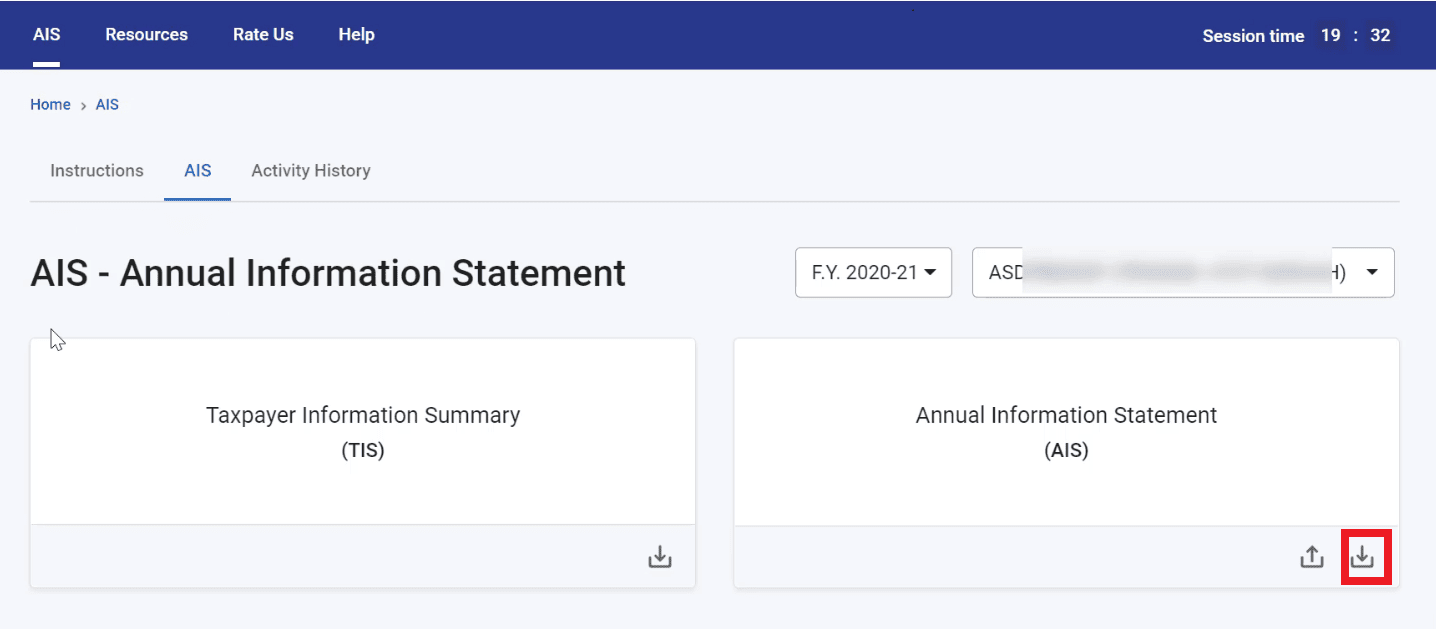
Task: Click the session timer minutes value 19
Action: pyautogui.click(x=1330, y=36)
